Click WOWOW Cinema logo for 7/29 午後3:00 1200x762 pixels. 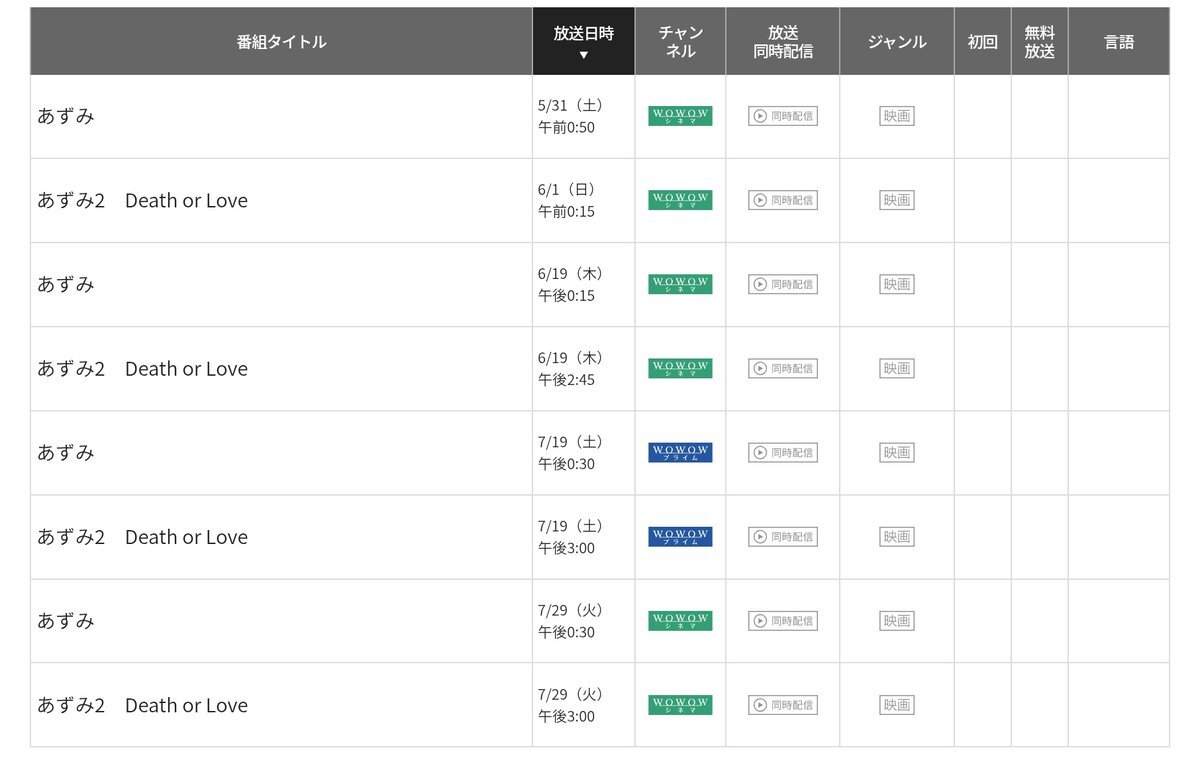[680, 705]
